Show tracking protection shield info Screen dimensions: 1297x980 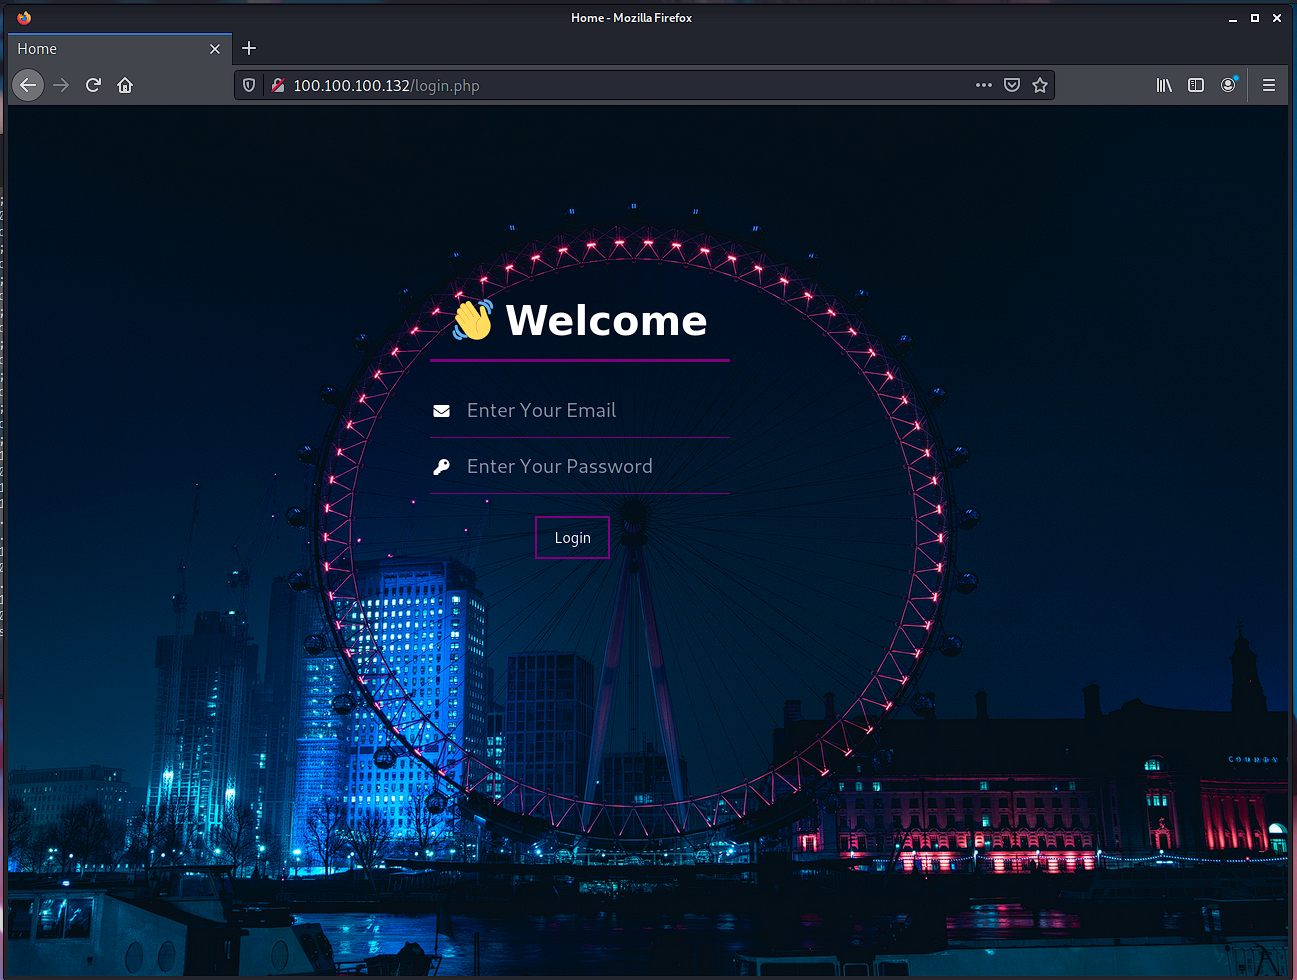click(x=249, y=85)
